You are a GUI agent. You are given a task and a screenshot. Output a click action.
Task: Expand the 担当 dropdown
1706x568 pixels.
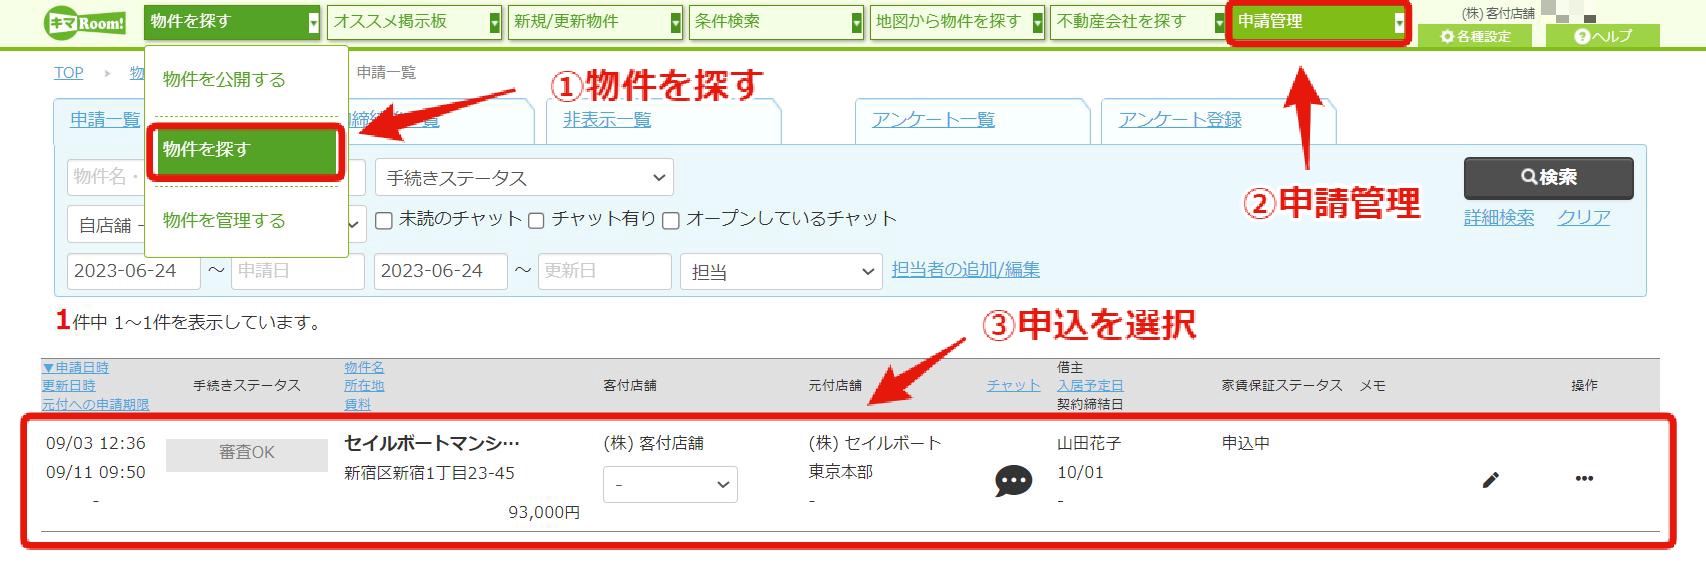[x=780, y=272]
